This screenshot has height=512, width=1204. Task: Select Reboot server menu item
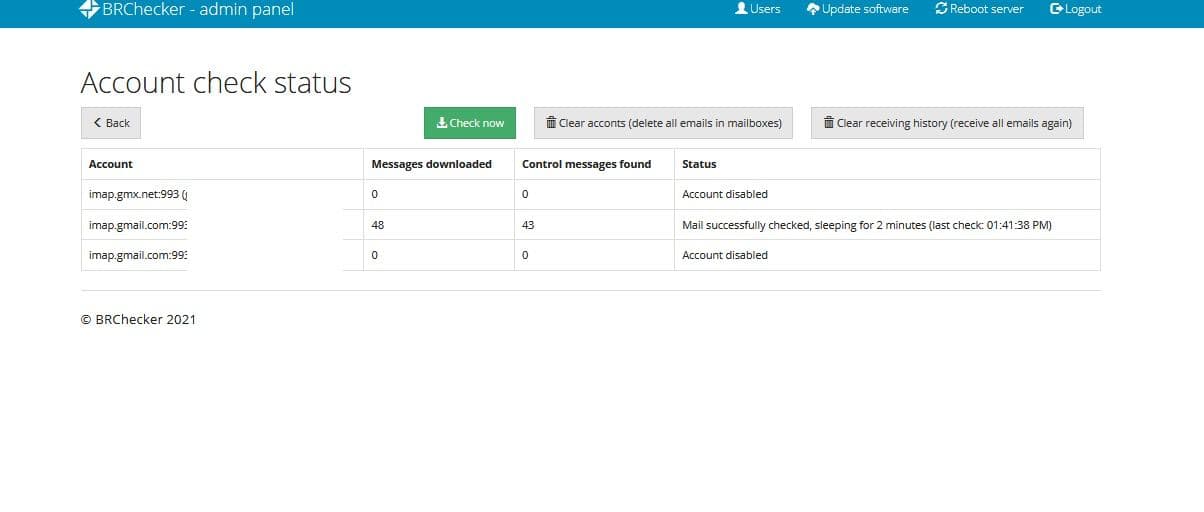(x=980, y=9)
